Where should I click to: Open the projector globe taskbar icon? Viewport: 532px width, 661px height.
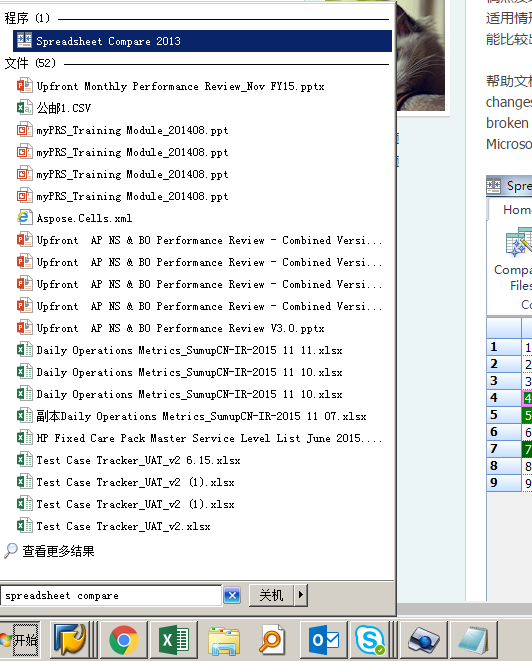pos(423,640)
